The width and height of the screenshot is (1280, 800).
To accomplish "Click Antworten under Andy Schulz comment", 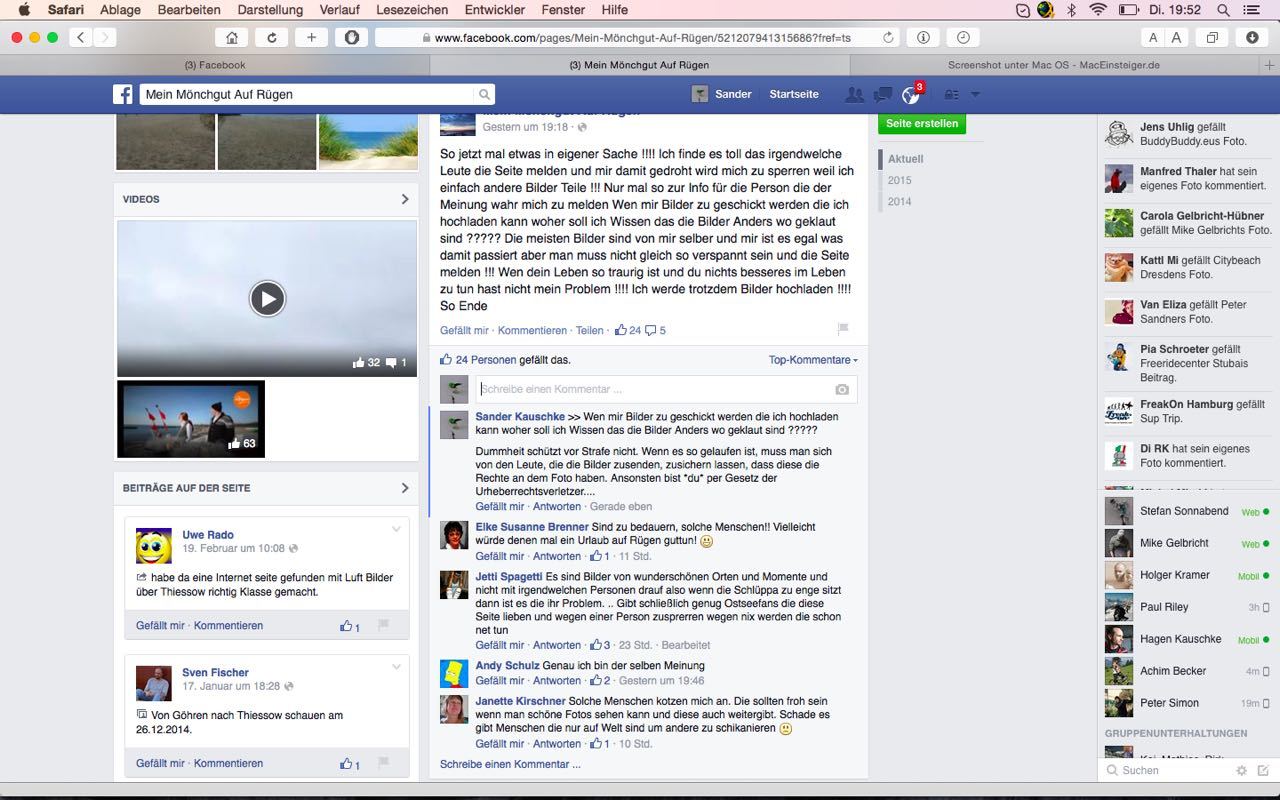I will [x=557, y=681].
